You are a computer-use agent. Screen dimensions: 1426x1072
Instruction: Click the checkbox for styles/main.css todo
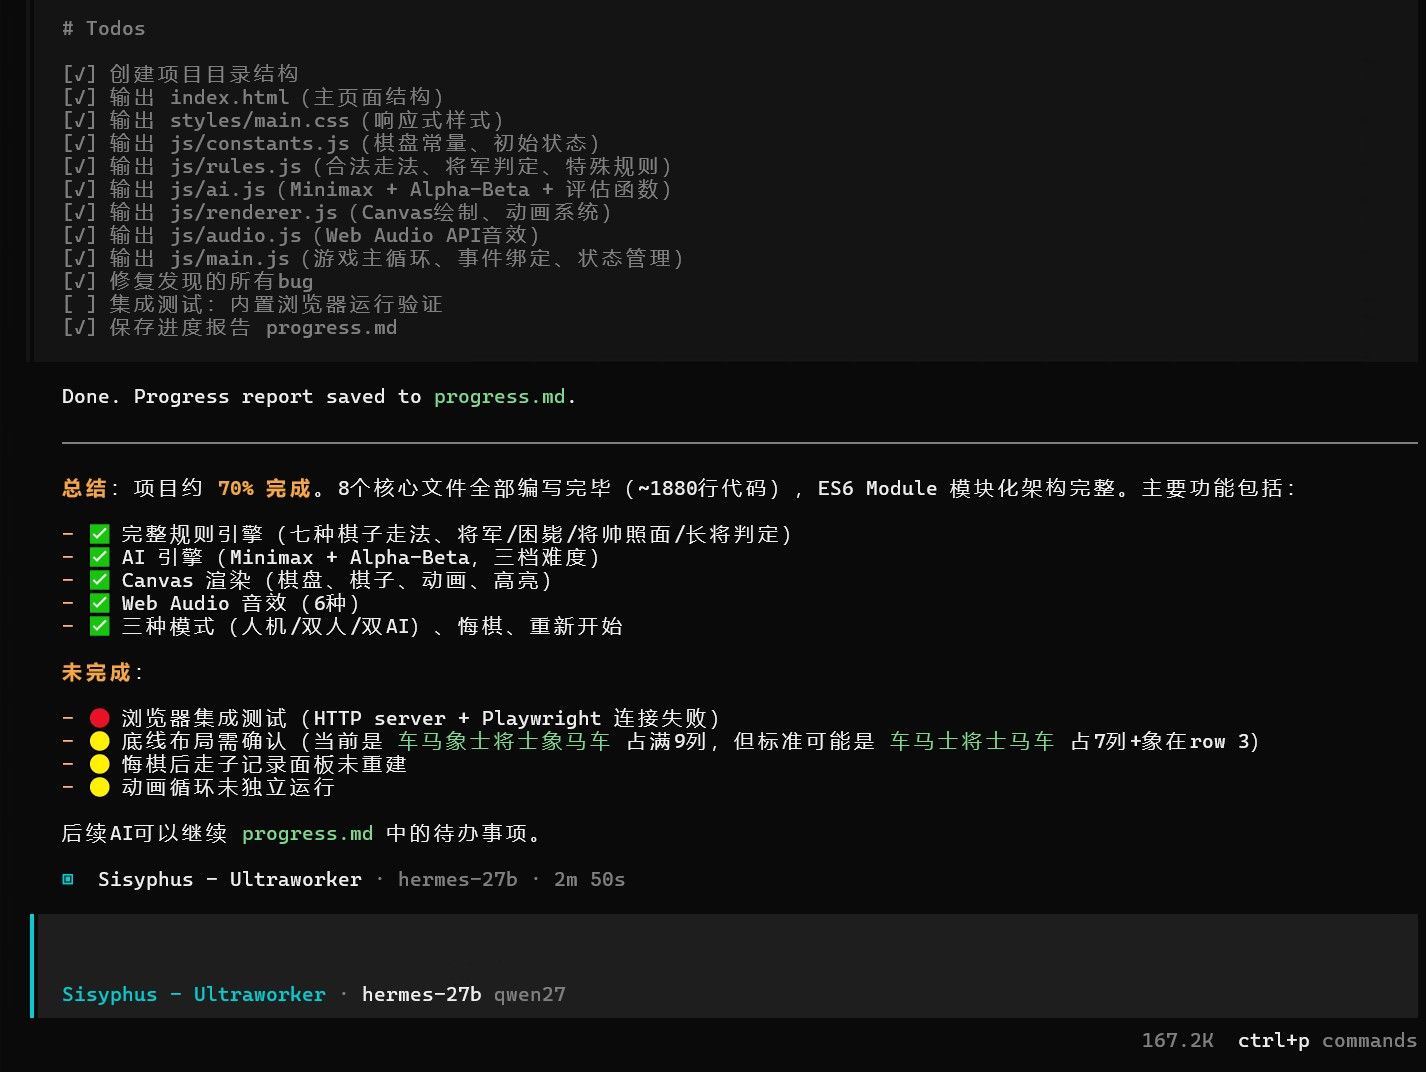(79, 120)
